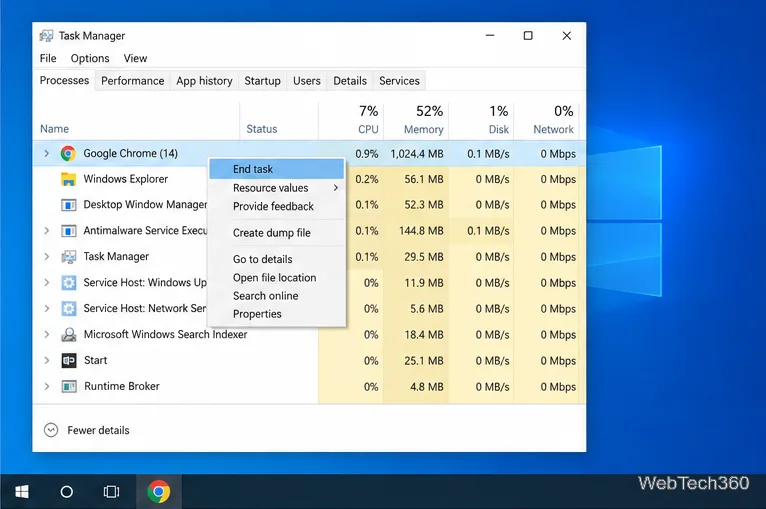Switch to the Users tab

[307, 81]
